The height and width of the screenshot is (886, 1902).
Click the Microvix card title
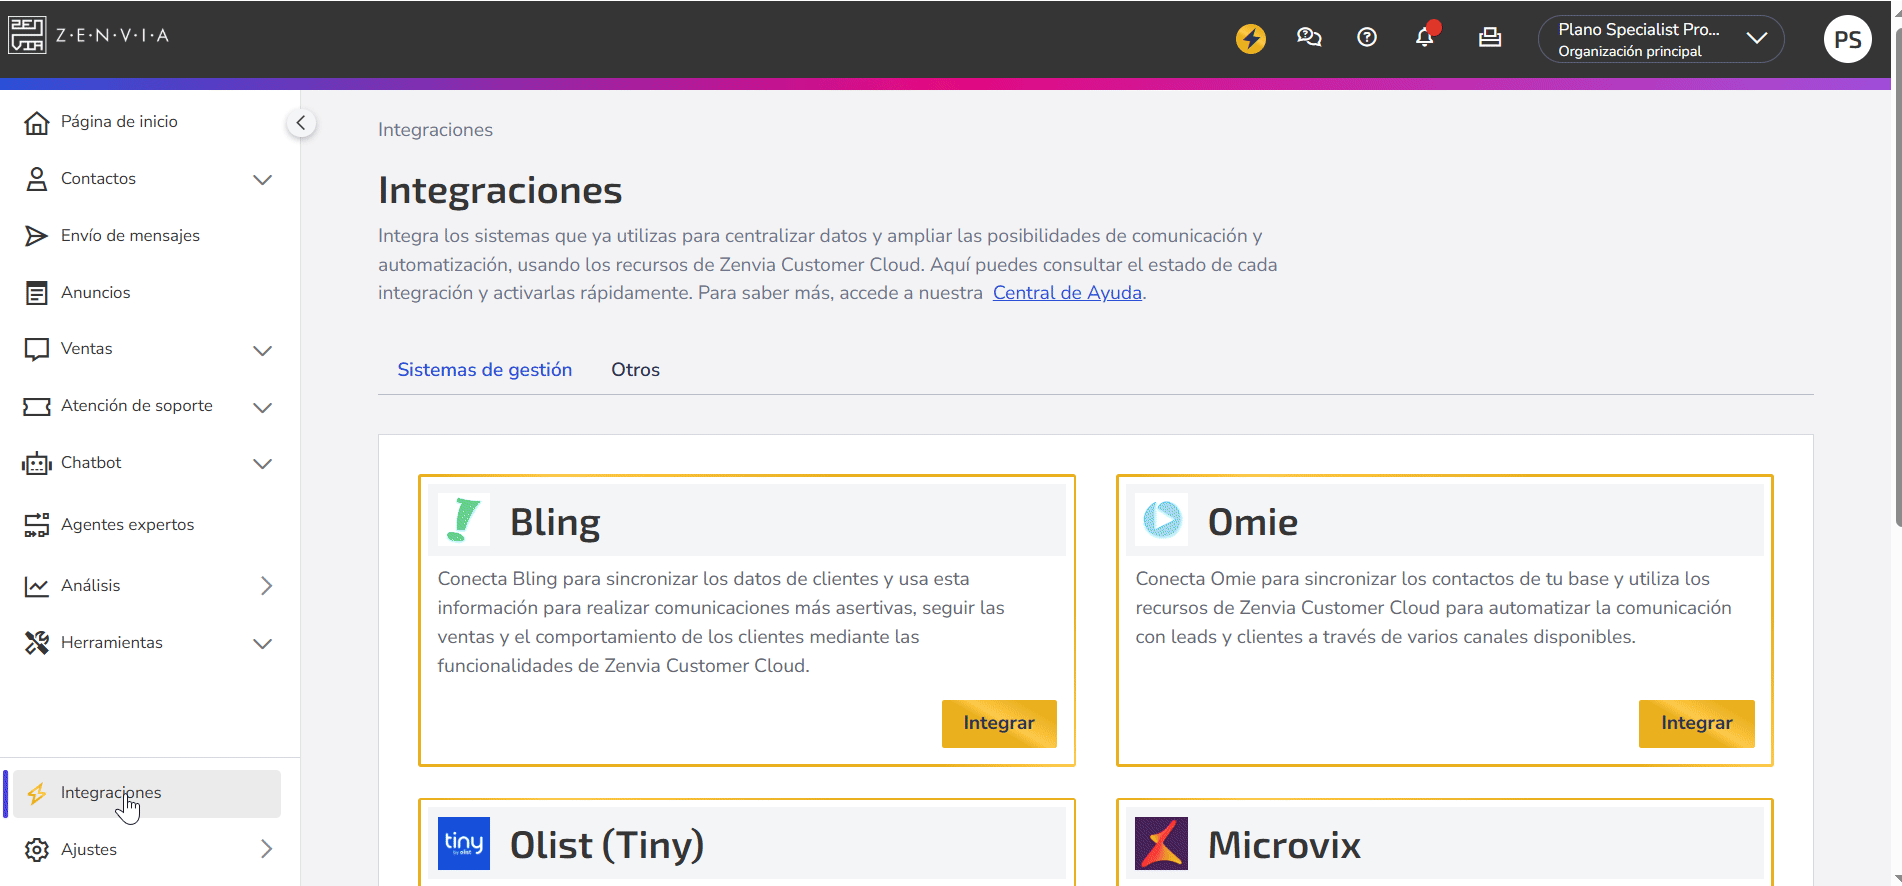[1284, 846]
